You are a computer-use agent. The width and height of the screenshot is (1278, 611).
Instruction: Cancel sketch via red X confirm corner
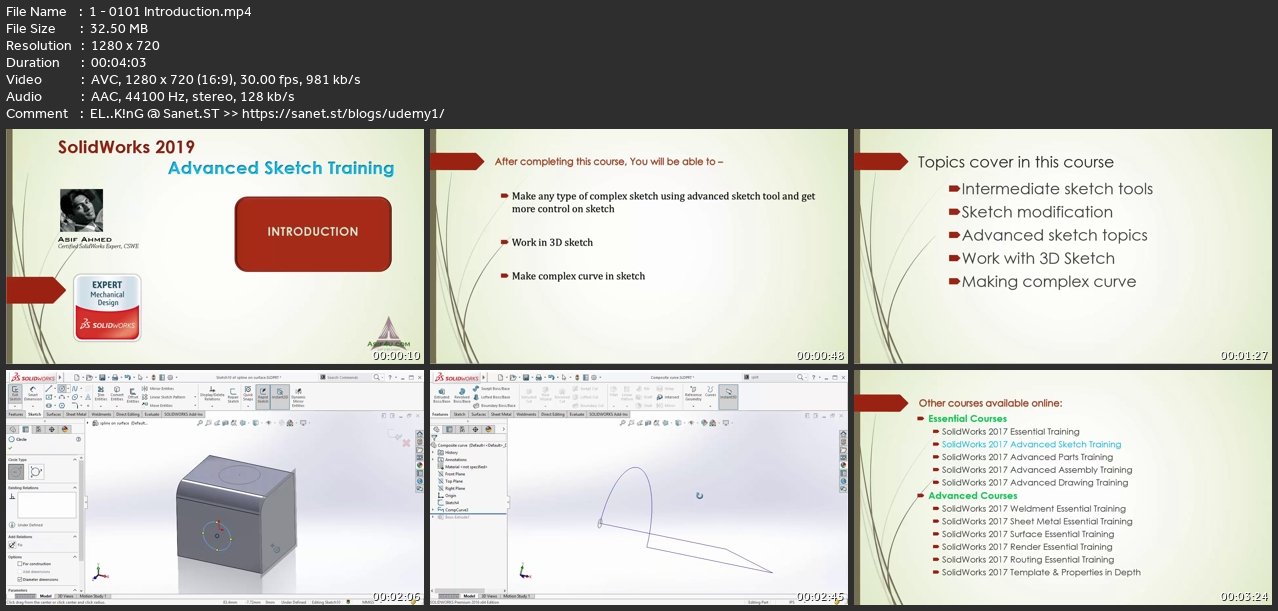point(406,443)
